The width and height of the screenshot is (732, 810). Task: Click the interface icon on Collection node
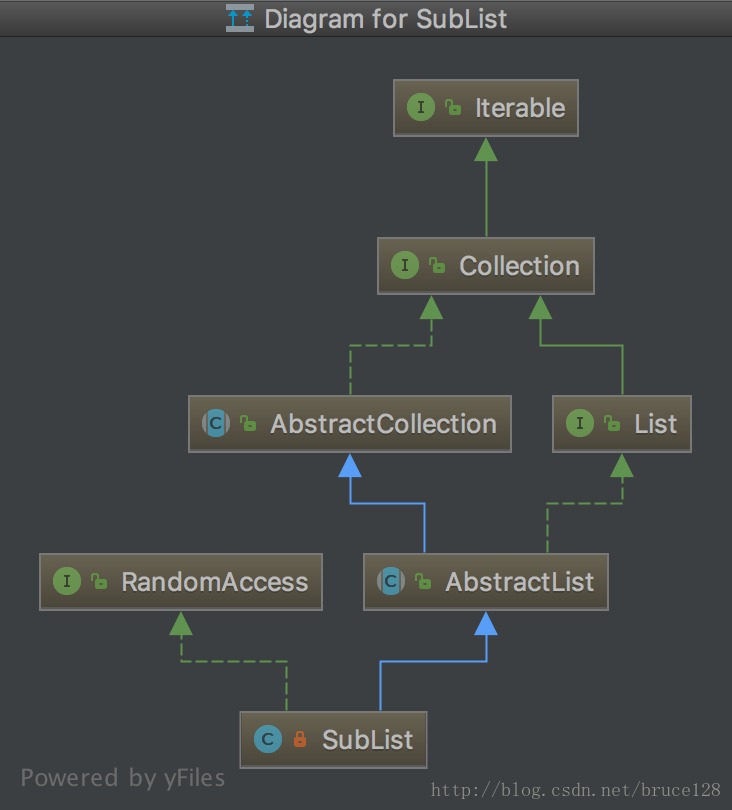[405, 266]
